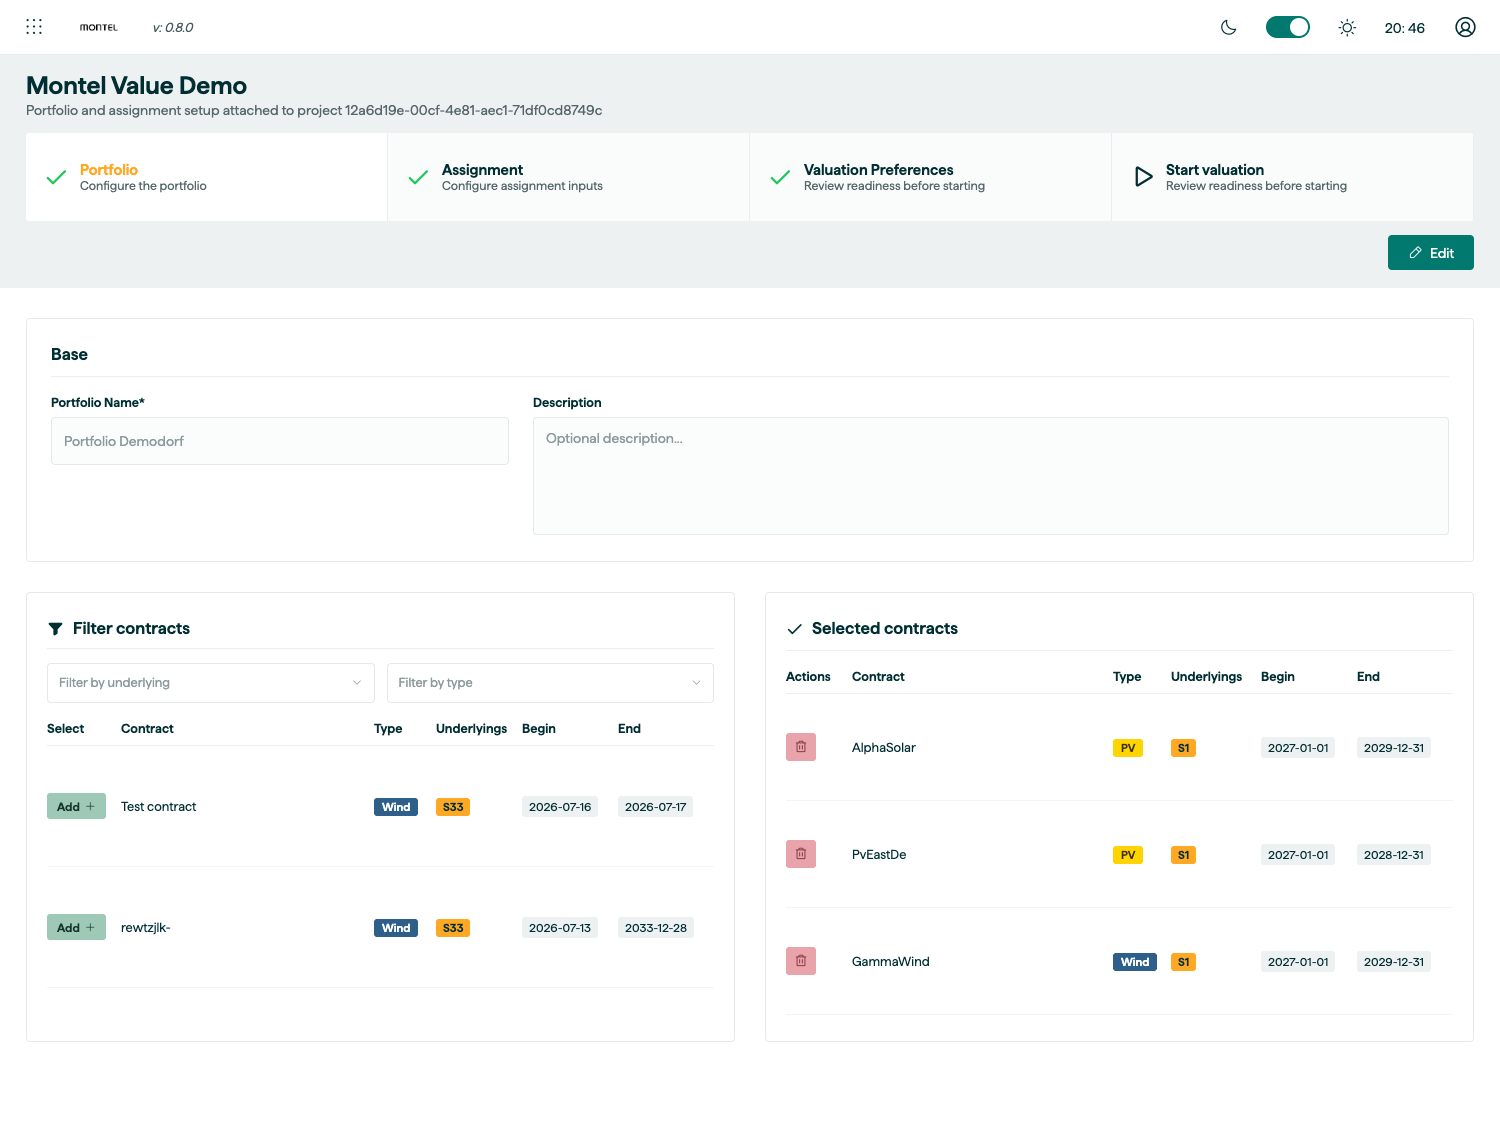
Task: Click the Start valuation play icon
Action: (x=1144, y=177)
